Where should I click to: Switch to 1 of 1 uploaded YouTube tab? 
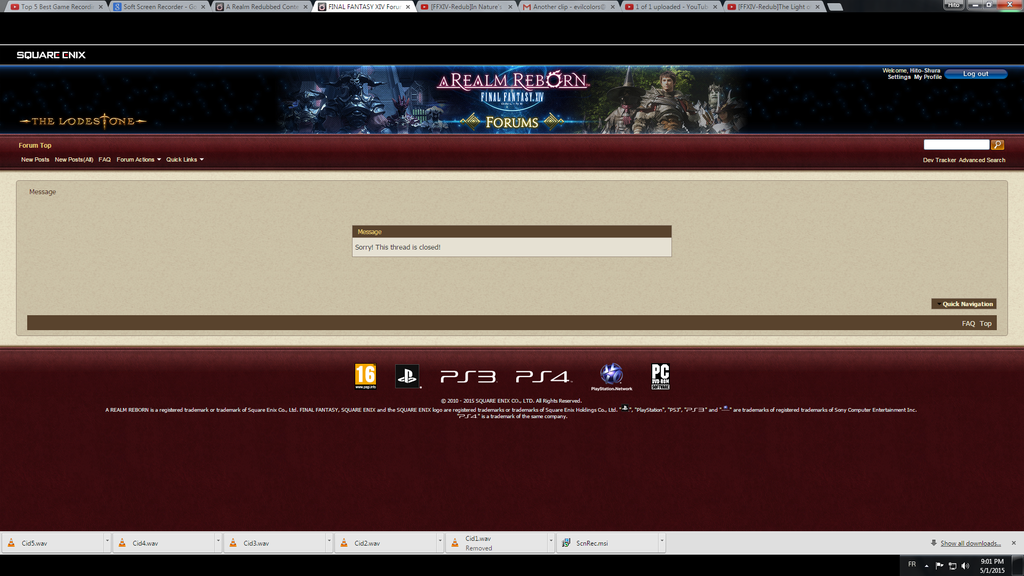[671, 7]
